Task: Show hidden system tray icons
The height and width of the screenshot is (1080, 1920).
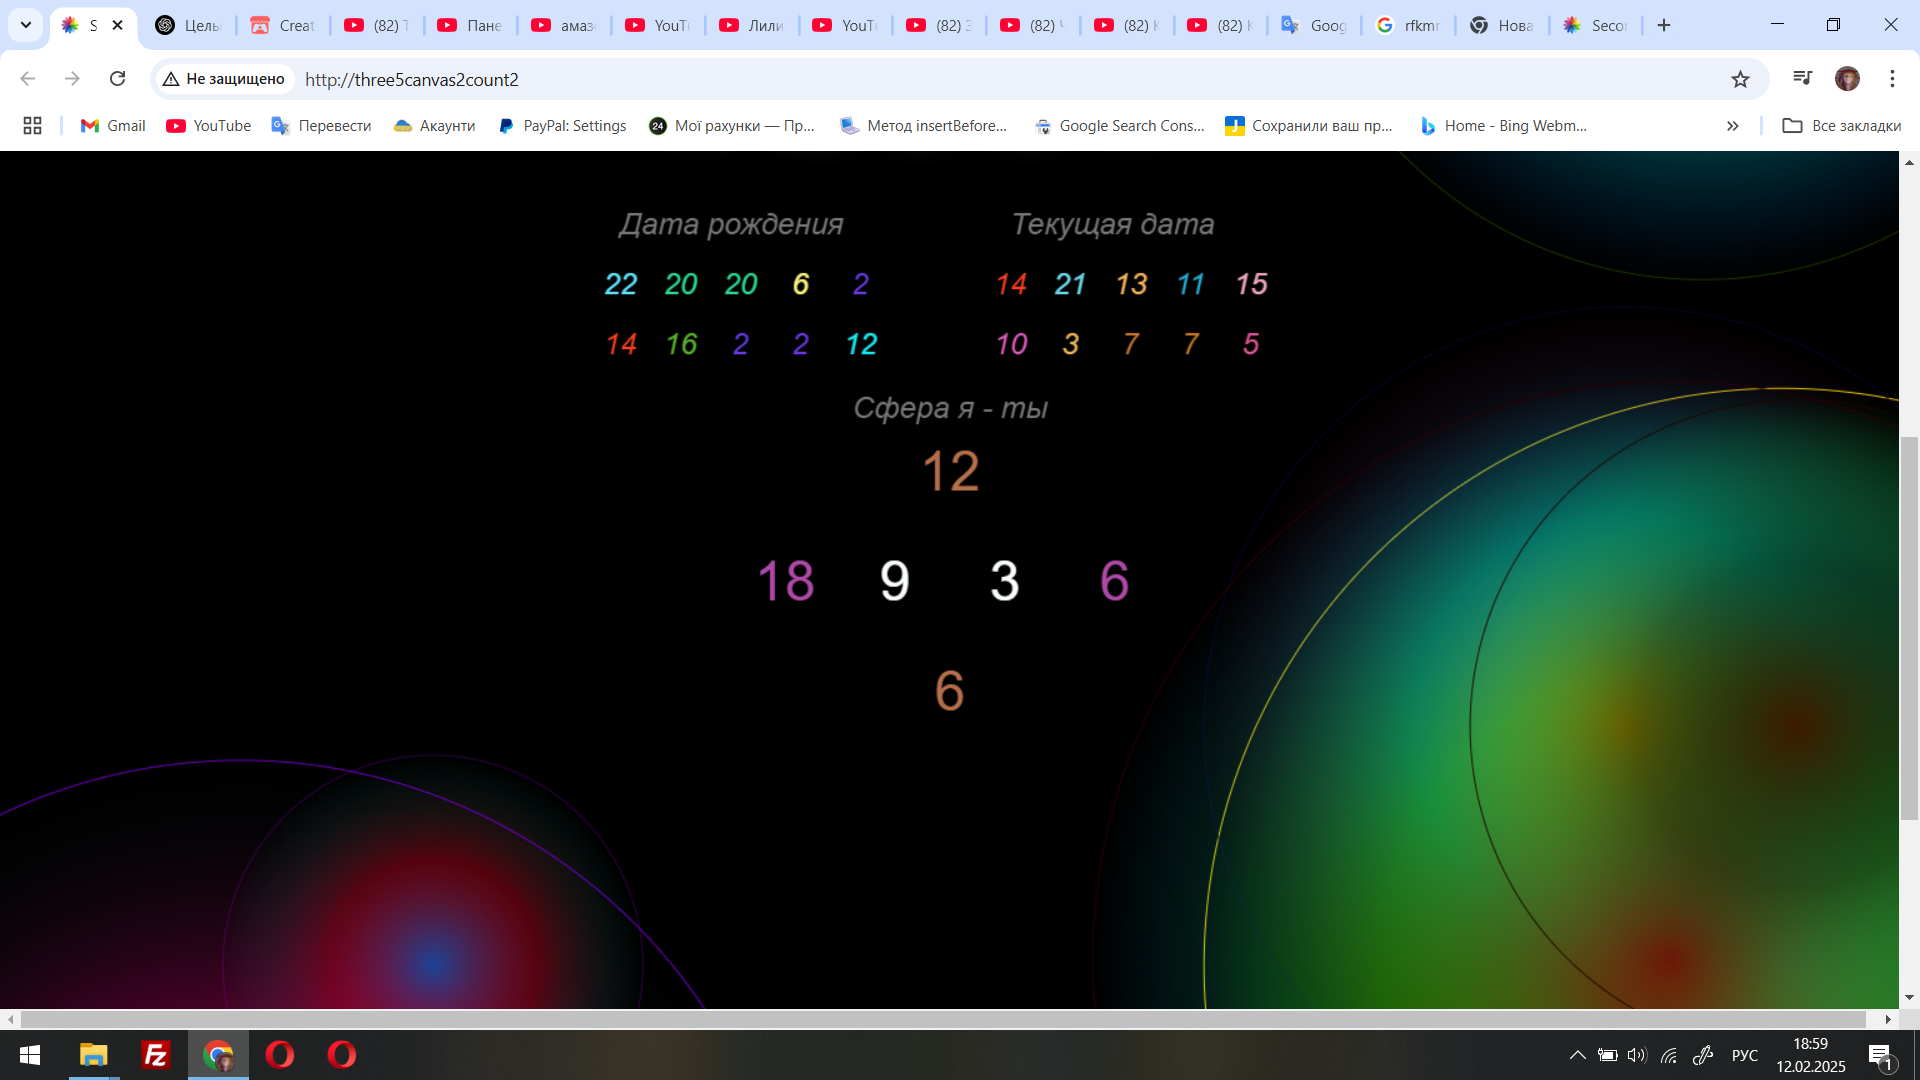Action: [x=1577, y=1055]
